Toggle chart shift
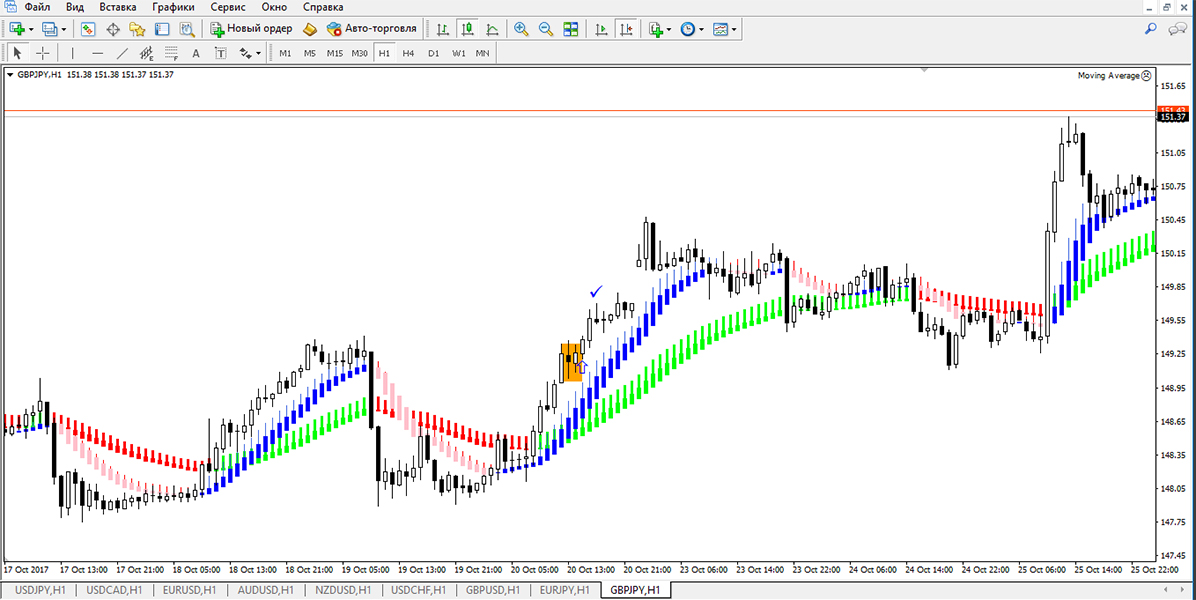Screen dimensions: 1196x600 pyautogui.click(x=627, y=29)
